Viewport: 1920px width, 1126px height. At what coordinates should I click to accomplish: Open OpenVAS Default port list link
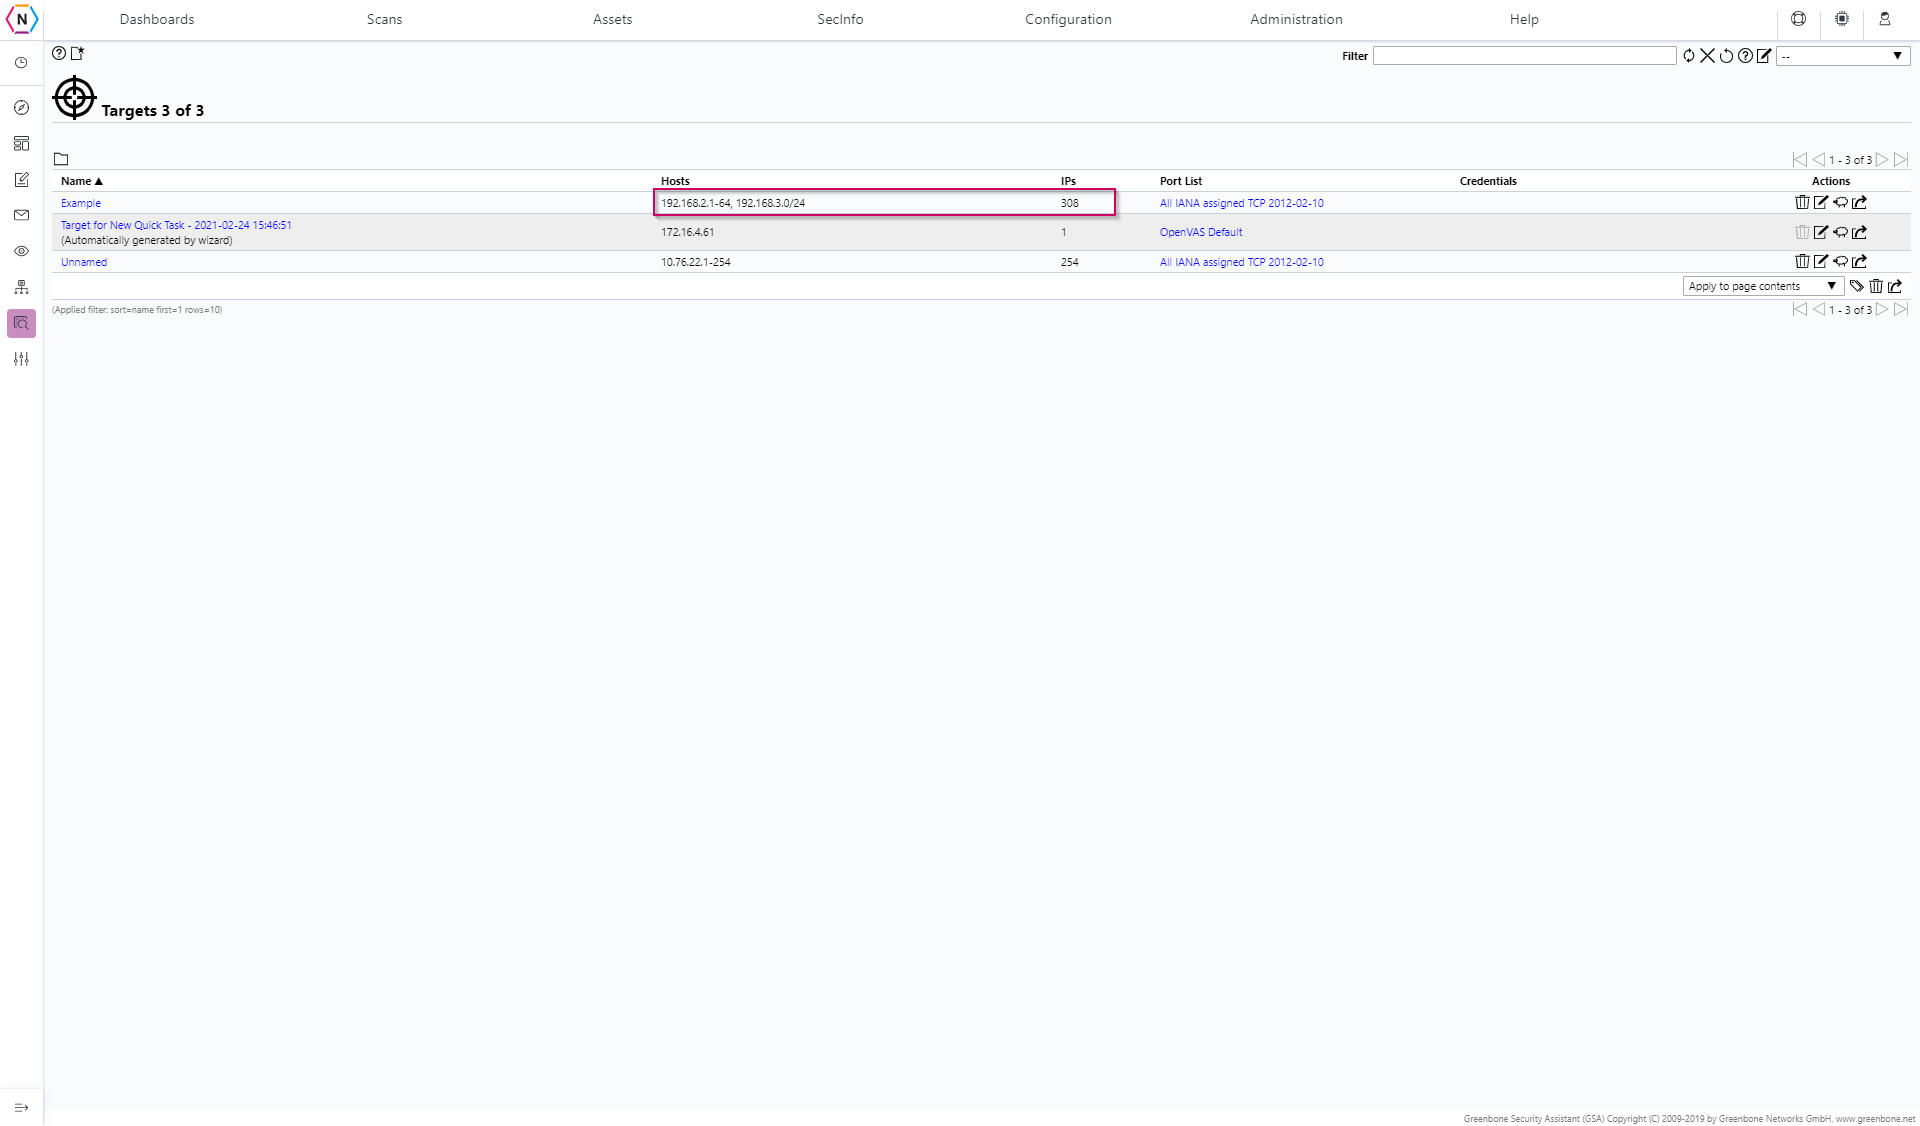1201,232
